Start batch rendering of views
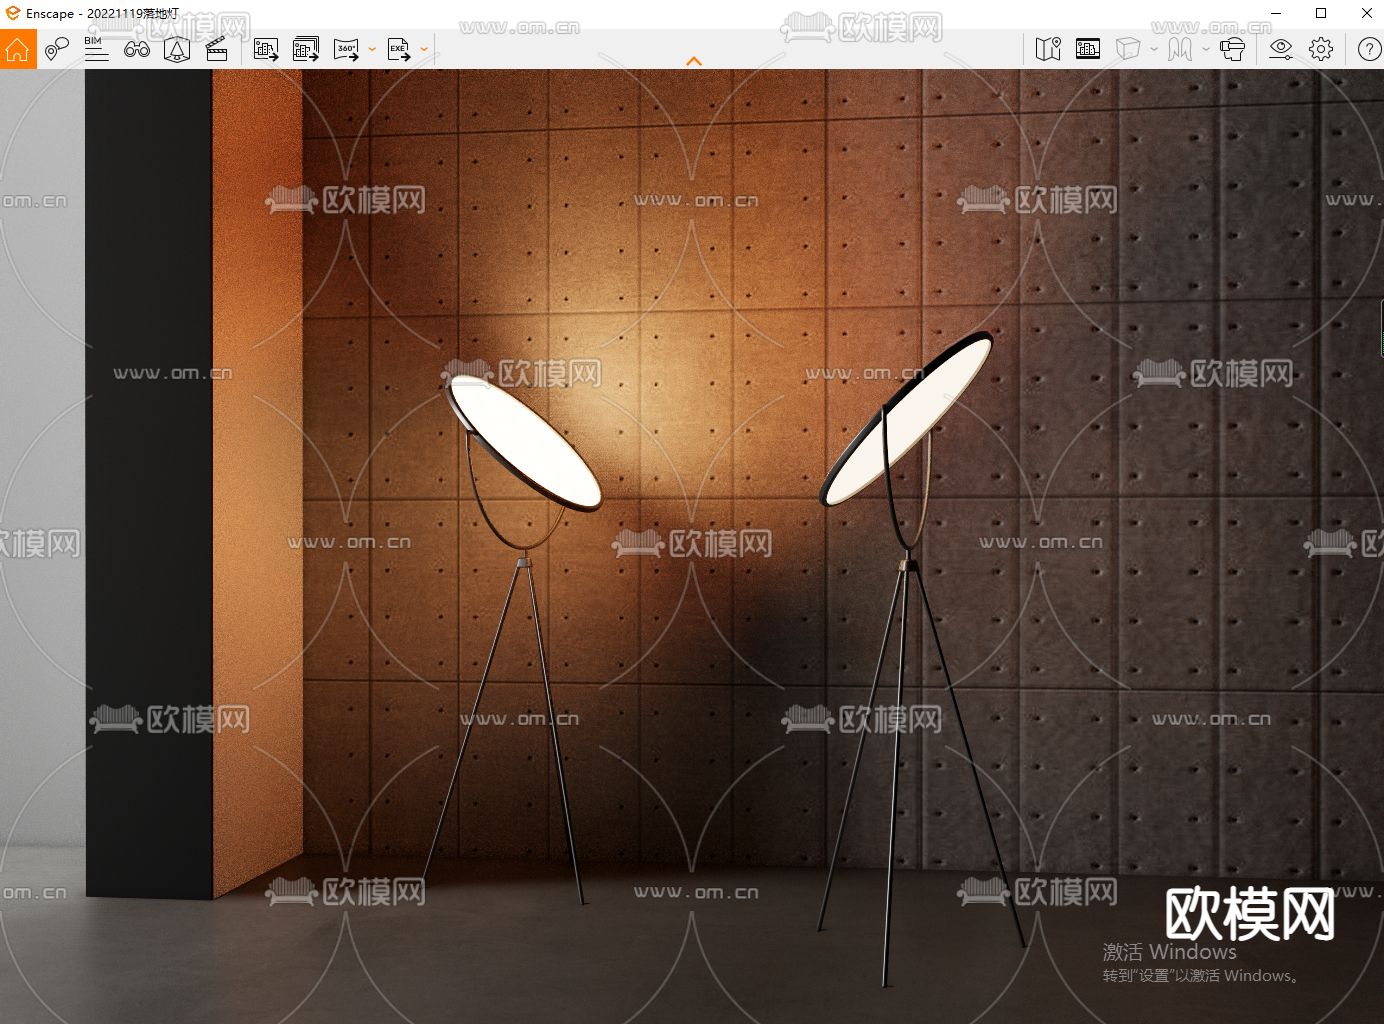Viewport: 1384px width, 1024px height. pyautogui.click(x=306, y=49)
